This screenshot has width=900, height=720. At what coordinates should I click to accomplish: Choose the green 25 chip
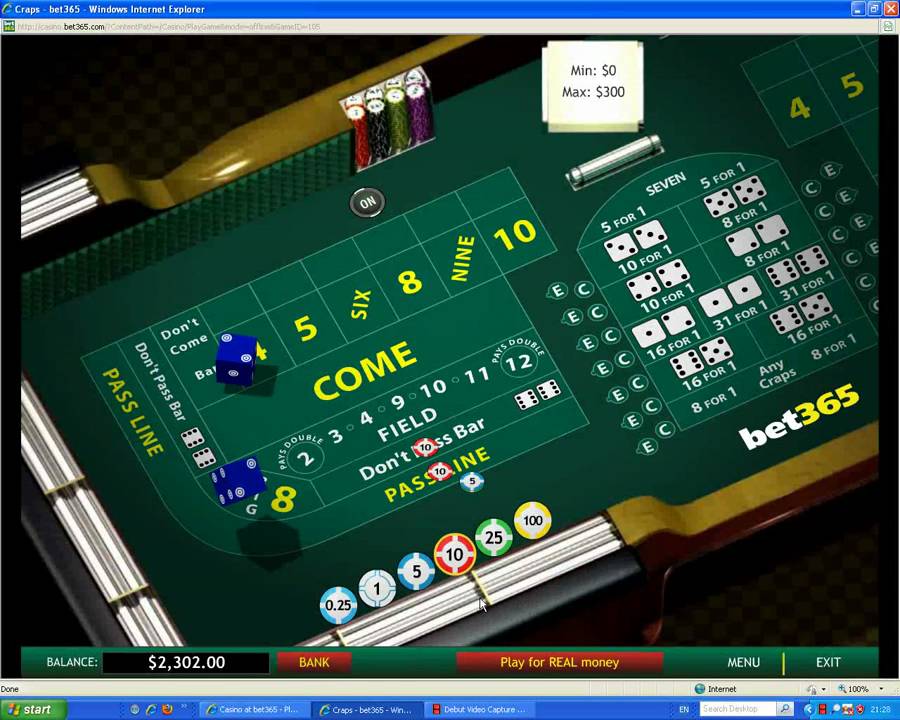(x=494, y=537)
